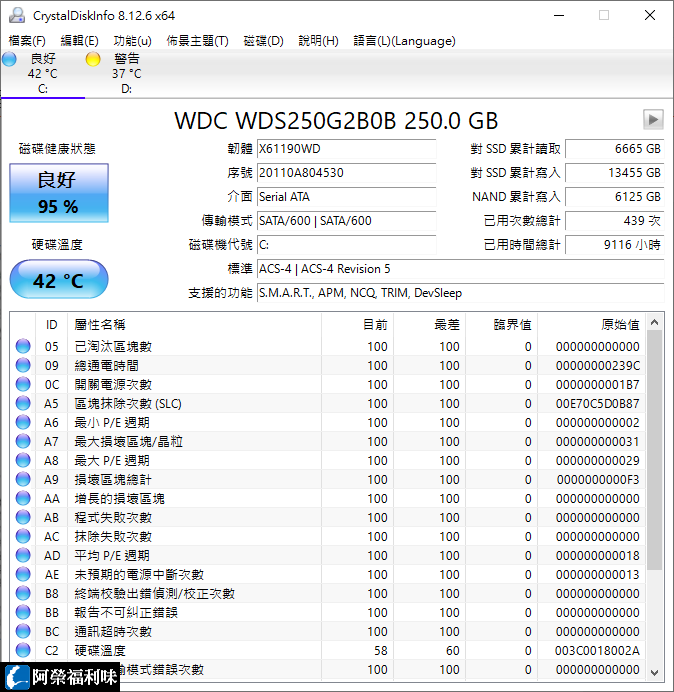Click the firmware field X61190WD

(x=346, y=149)
